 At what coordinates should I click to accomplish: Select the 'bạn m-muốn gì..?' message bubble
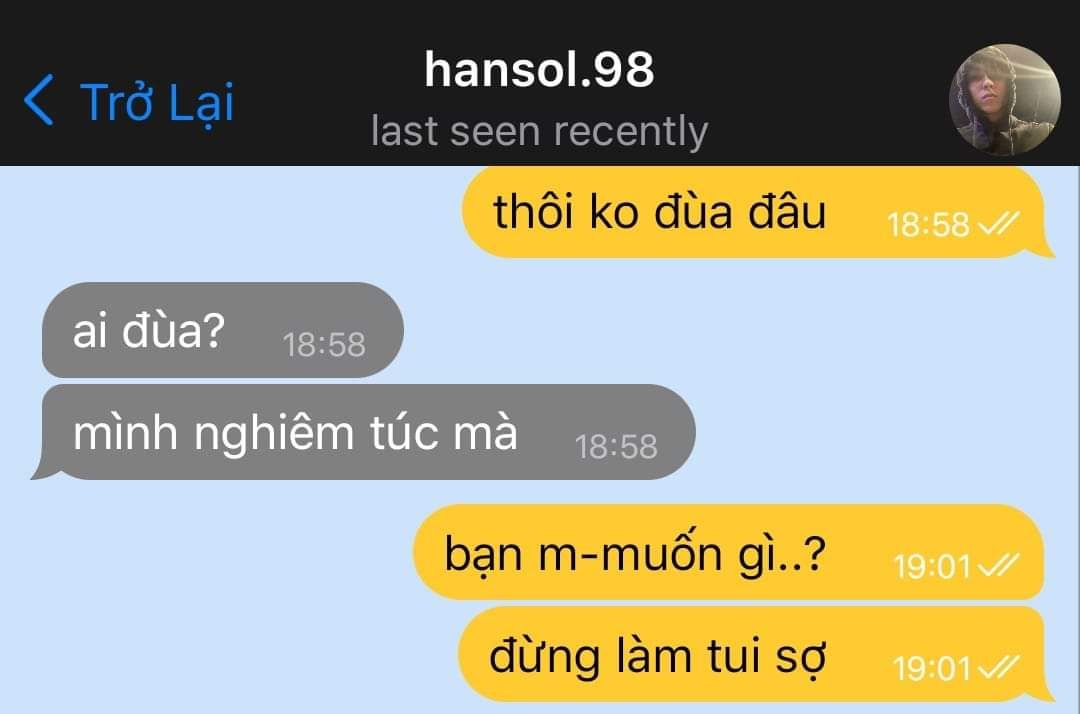(729, 552)
